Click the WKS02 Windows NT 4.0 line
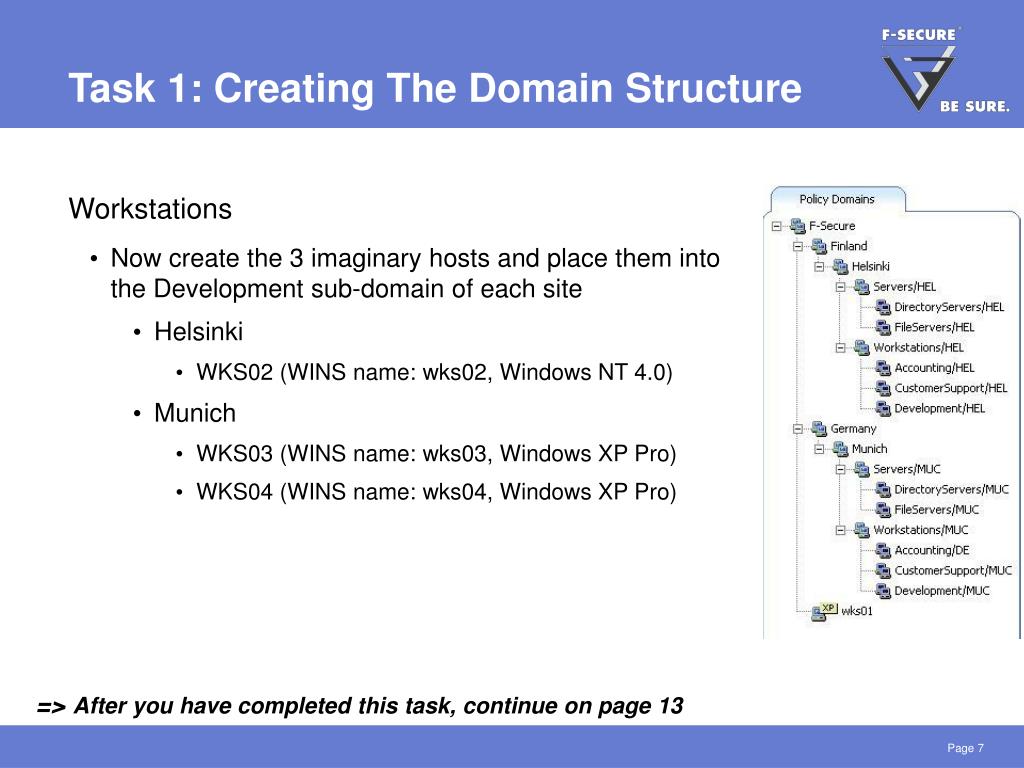This screenshot has width=1024, height=768. click(434, 372)
